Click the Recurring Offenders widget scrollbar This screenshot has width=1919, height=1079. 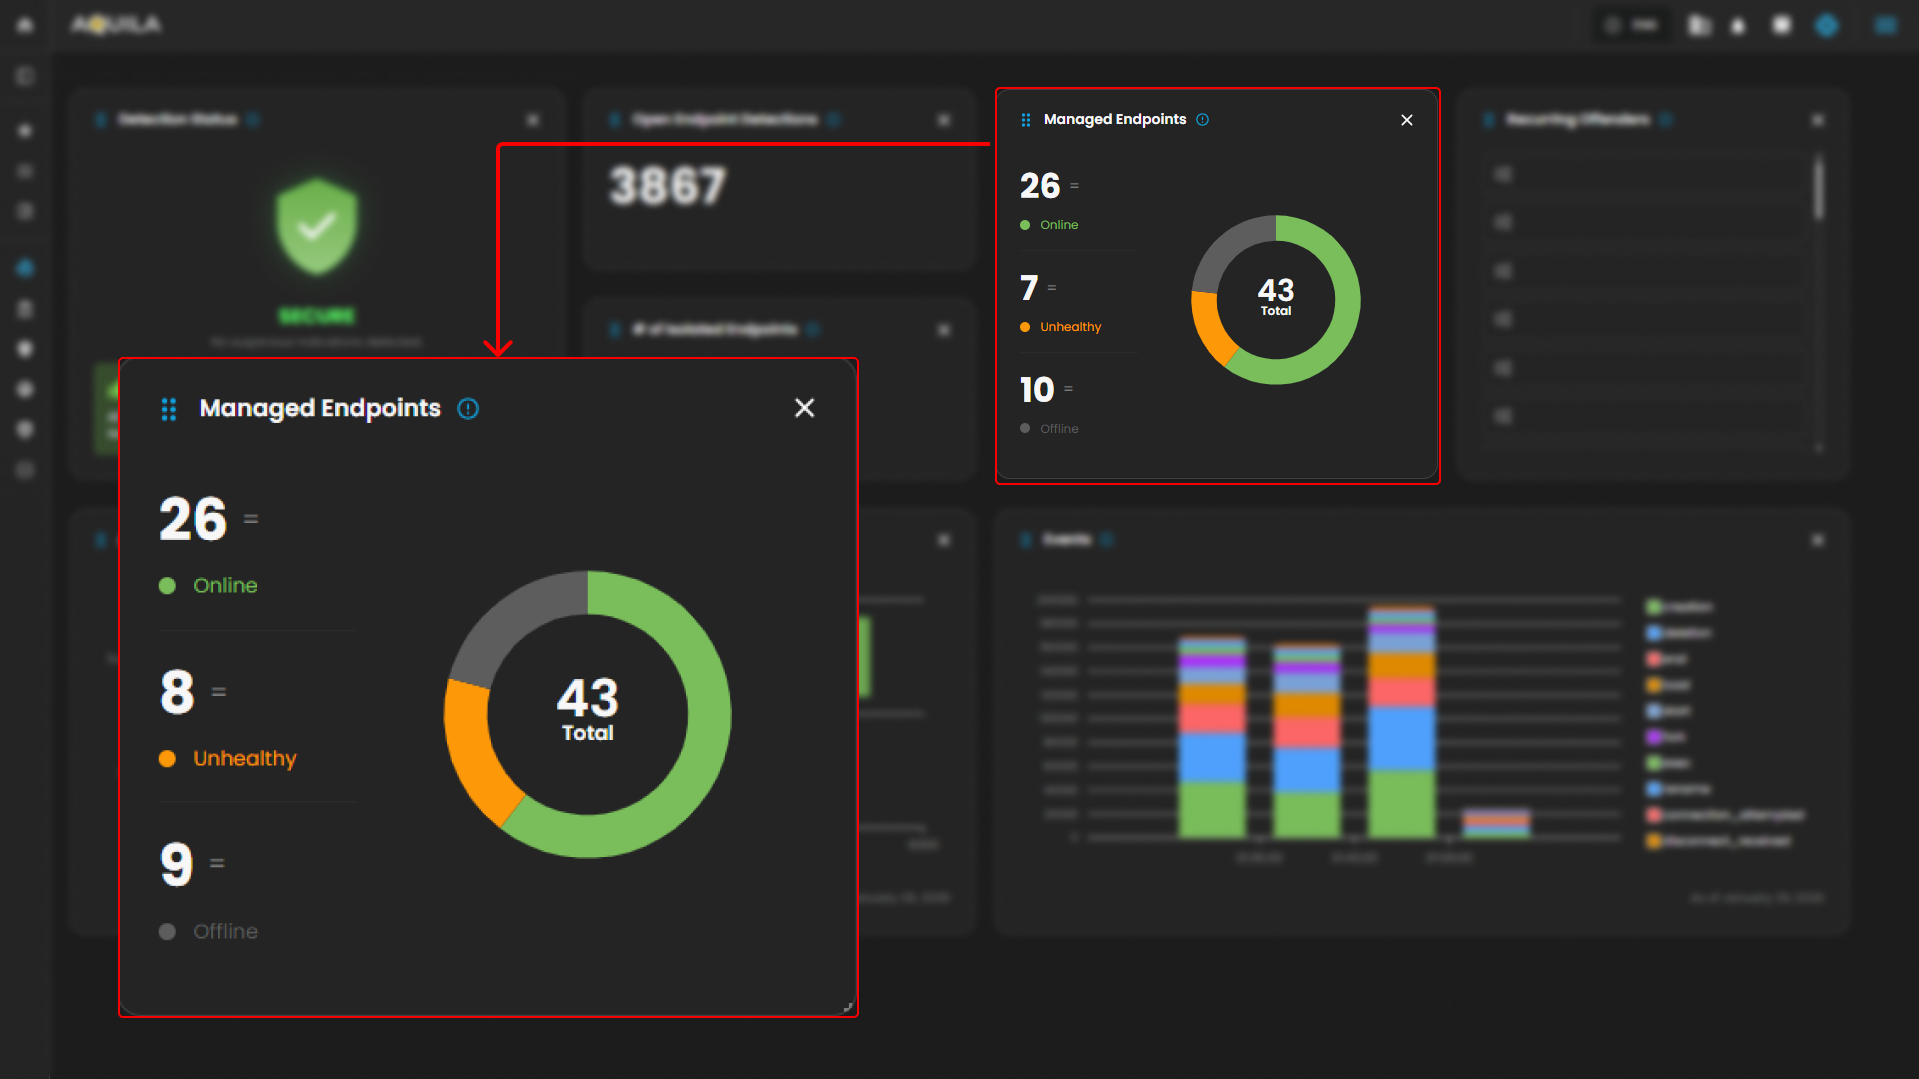pos(1818,190)
